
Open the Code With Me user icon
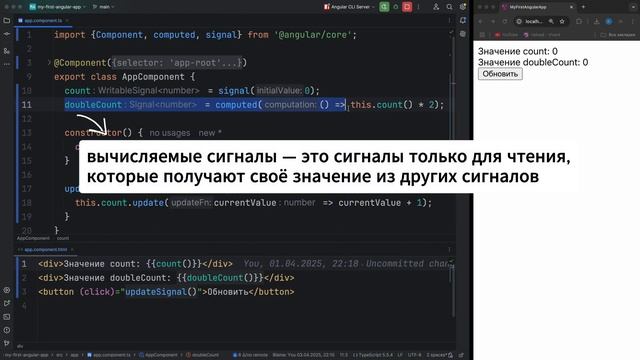tap(436, 7)
